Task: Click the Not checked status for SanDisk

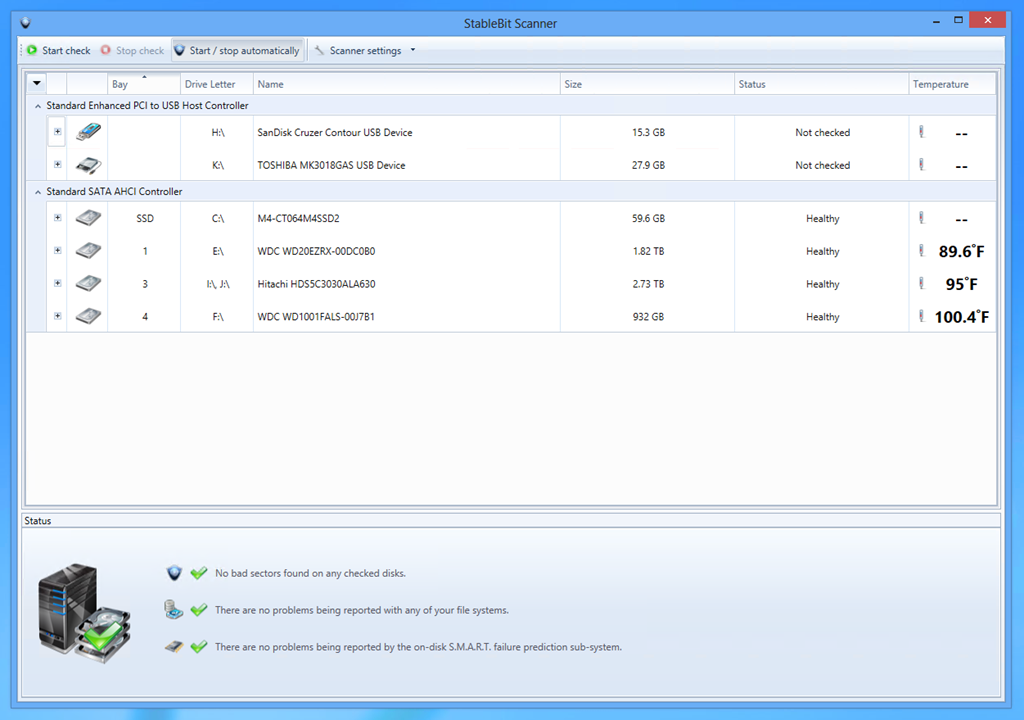Action: click(822, 133)
